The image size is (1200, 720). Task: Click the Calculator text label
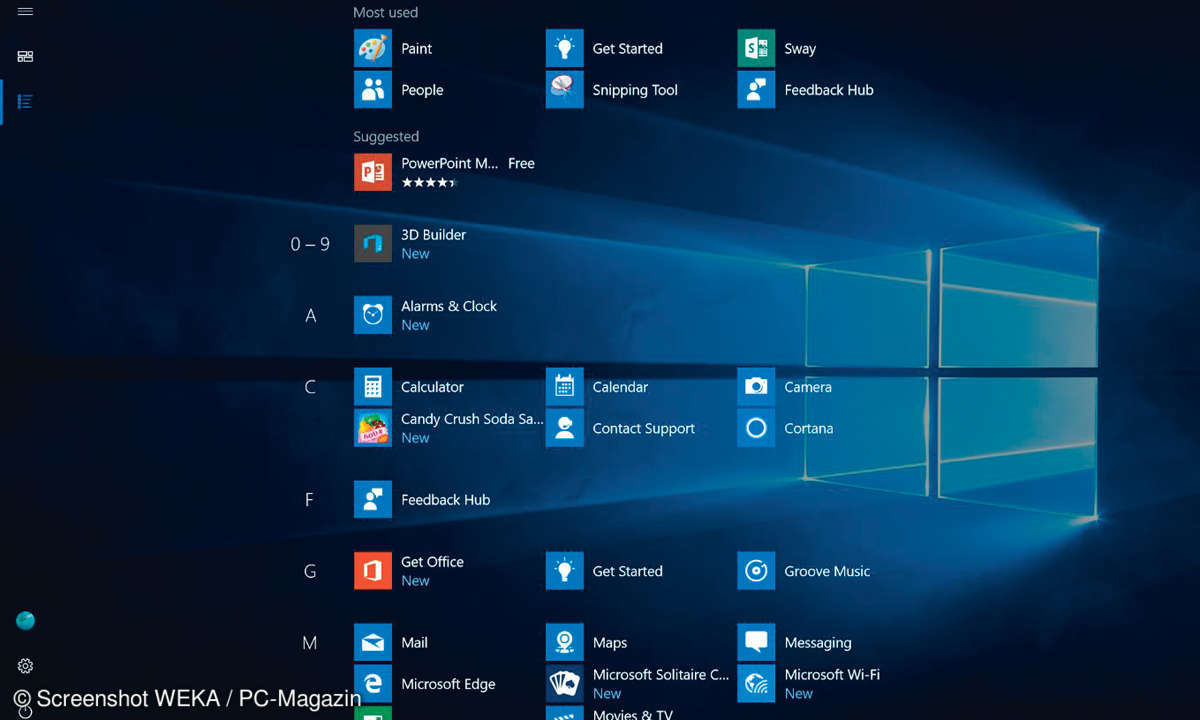coord(432,387)
